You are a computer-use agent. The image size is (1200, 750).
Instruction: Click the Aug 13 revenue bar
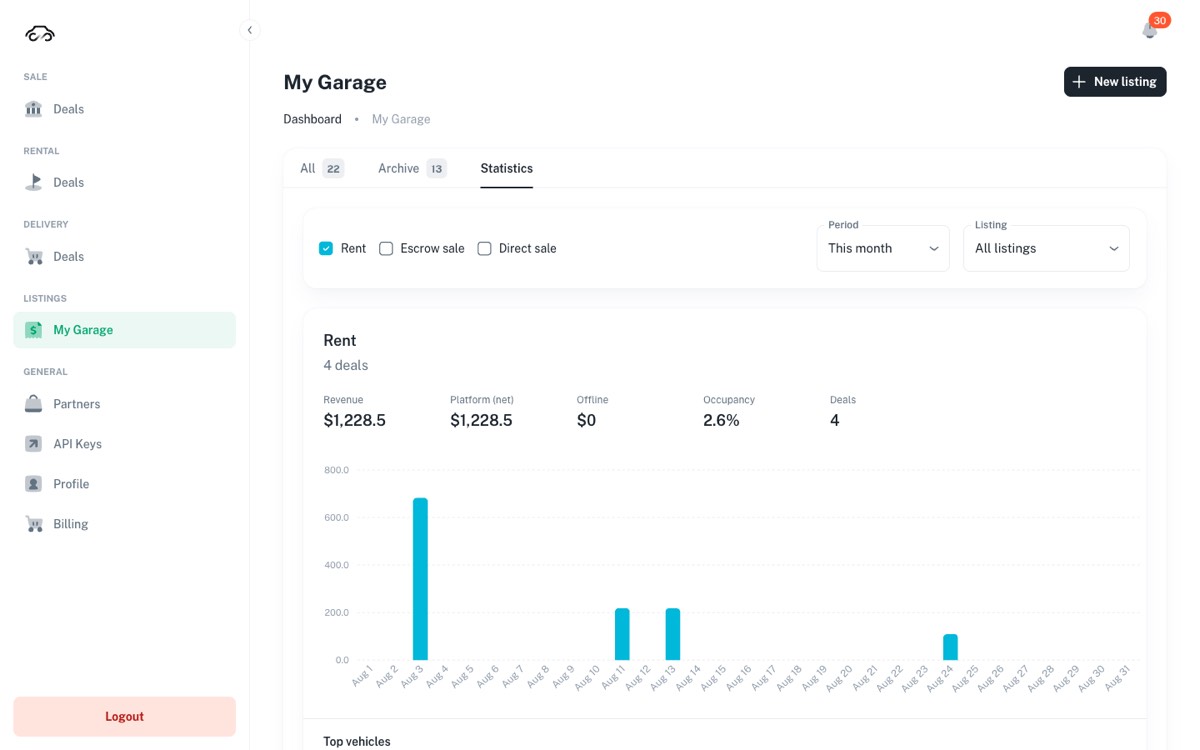[x=673, y=634]
